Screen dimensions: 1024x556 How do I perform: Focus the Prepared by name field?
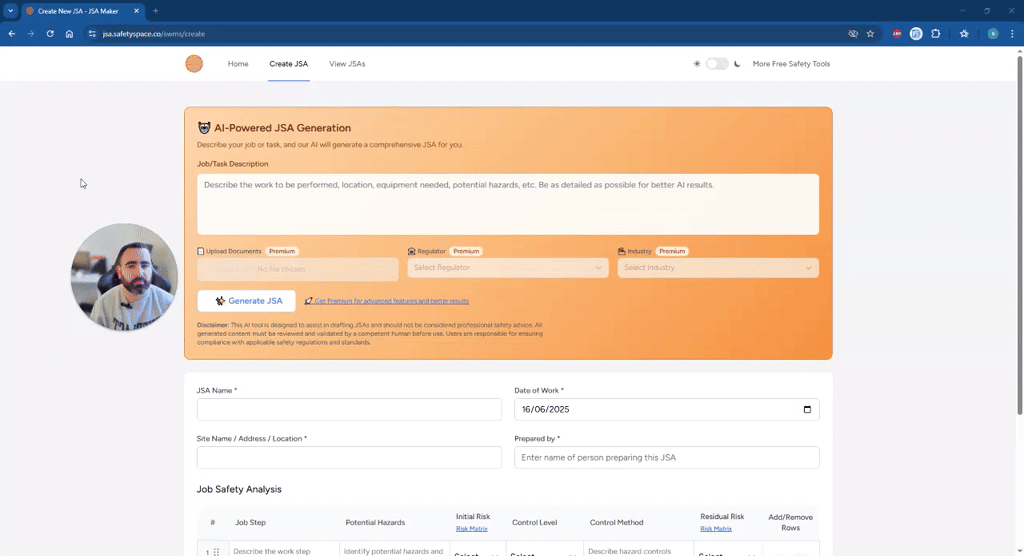pos(667,457)
